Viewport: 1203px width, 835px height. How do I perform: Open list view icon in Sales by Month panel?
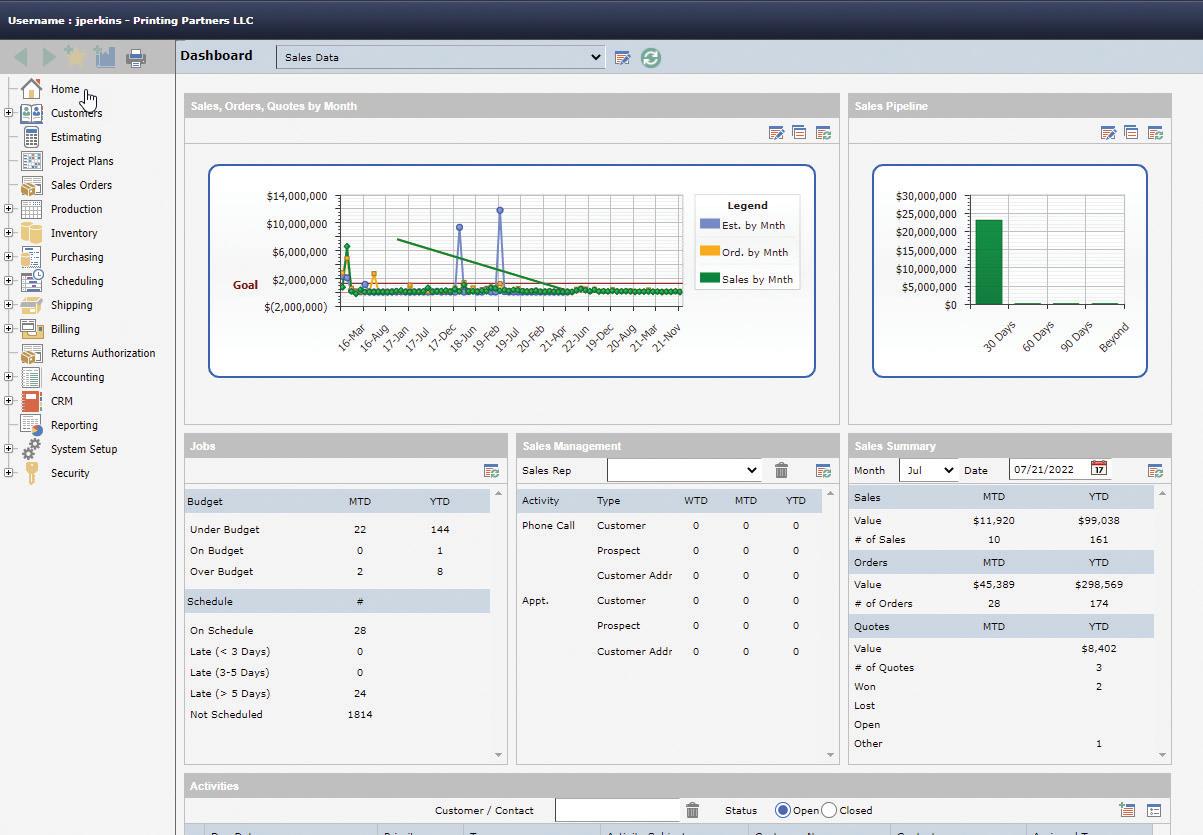[799, 132]
